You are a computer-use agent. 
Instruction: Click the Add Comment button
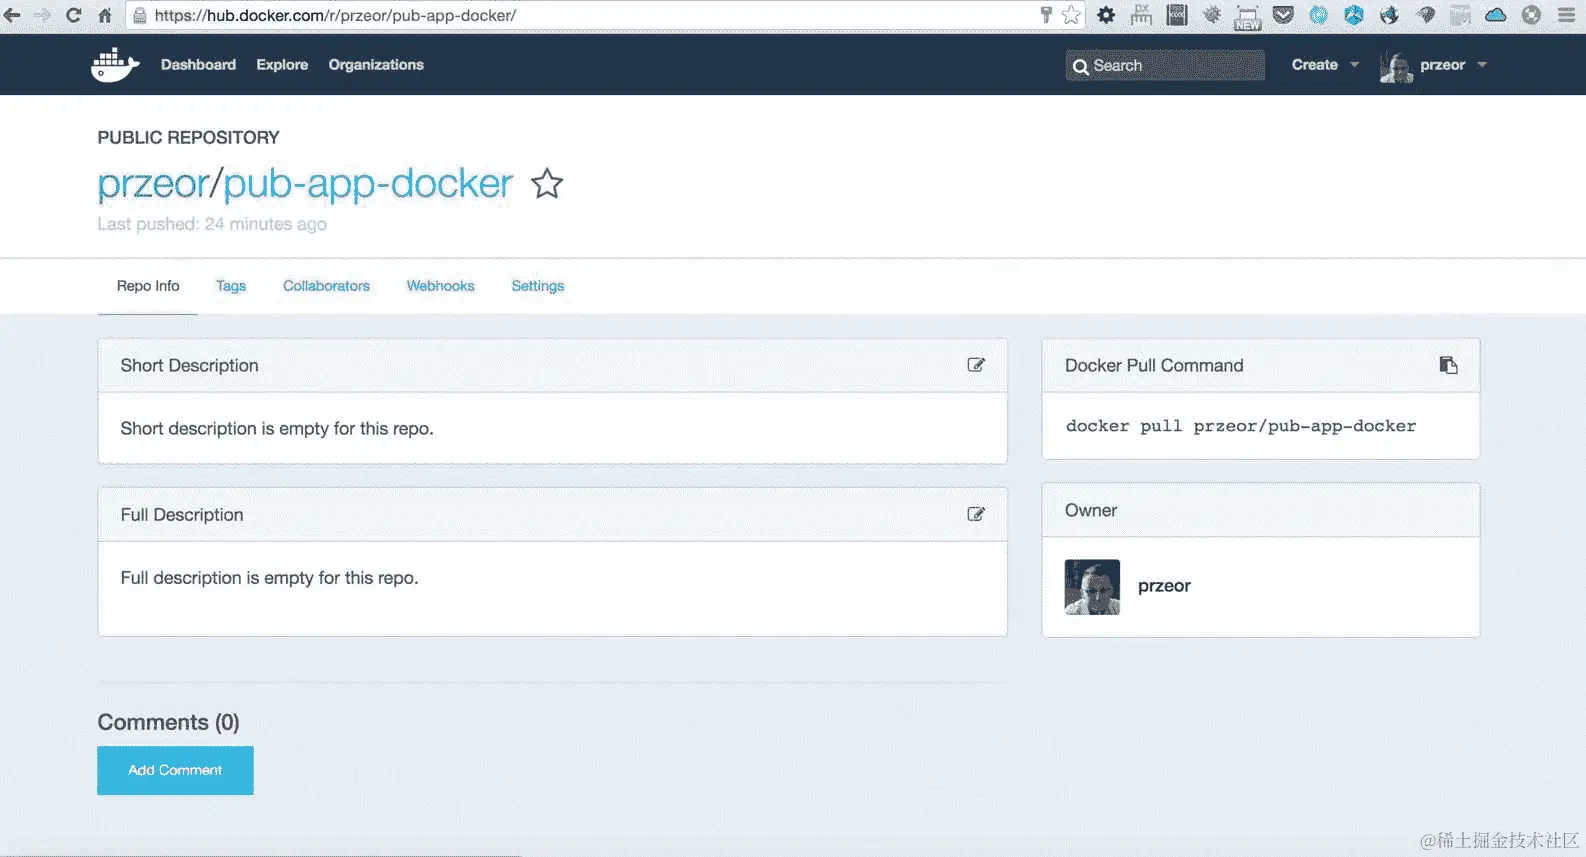[175, 770]
